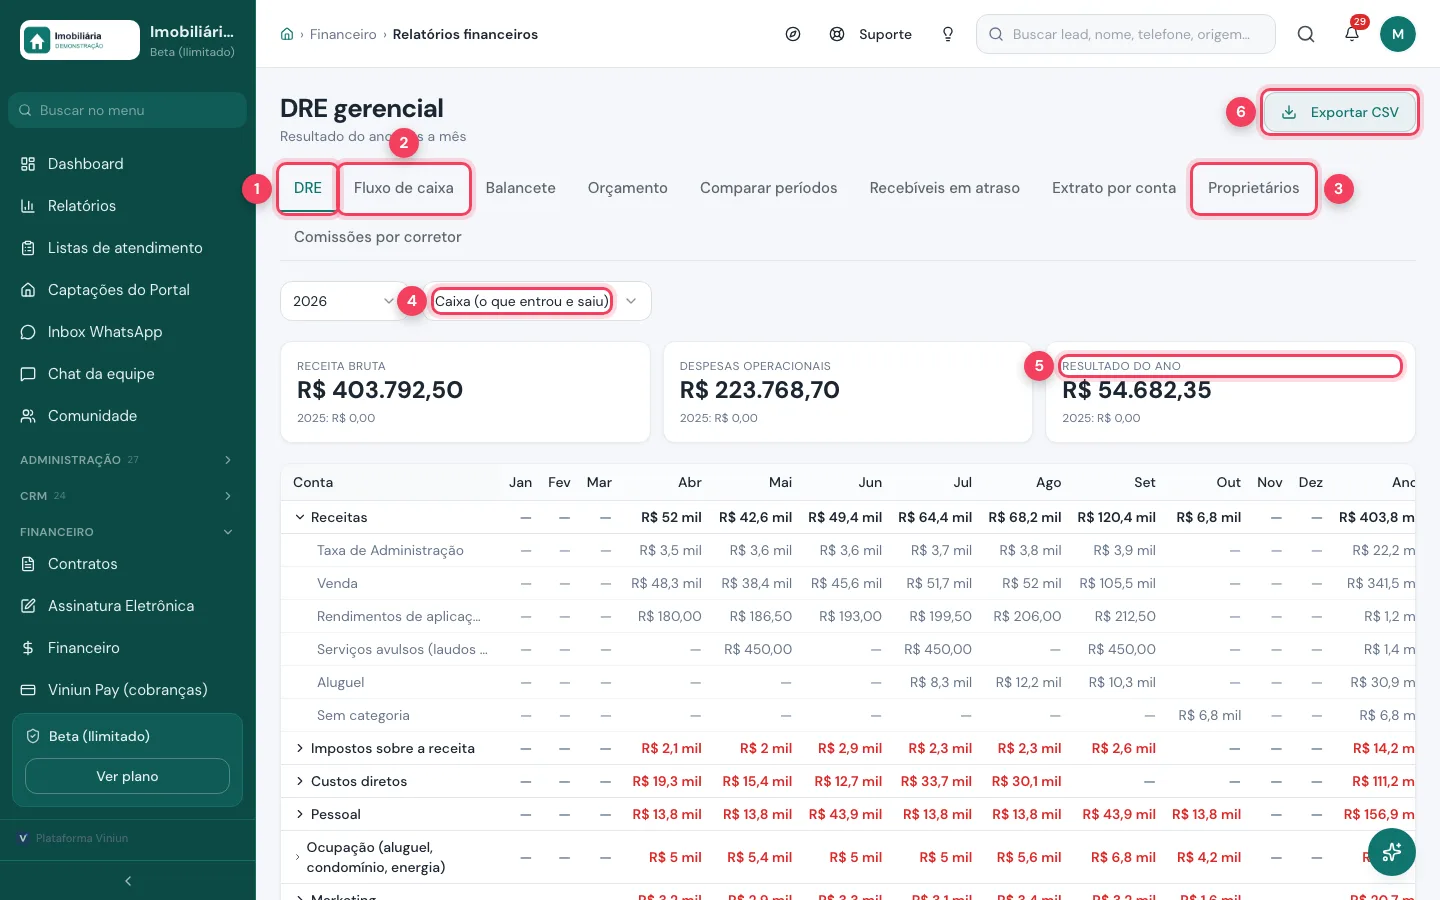1440x900 pixels.
Task: Switch to the Fluxo de caixa tab
Action: (404, 188)
